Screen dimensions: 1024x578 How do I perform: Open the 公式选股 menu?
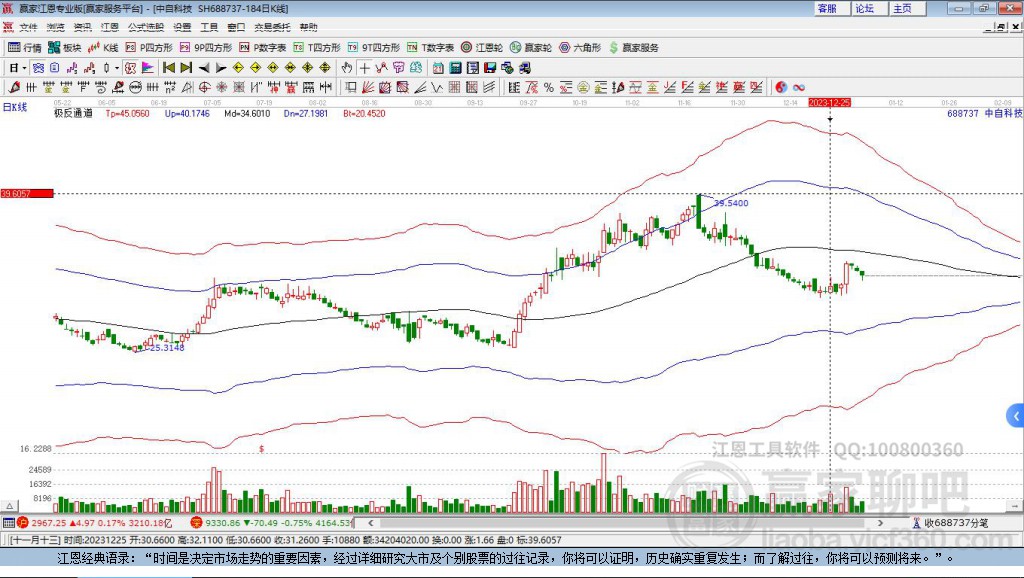tap(146, 27)
